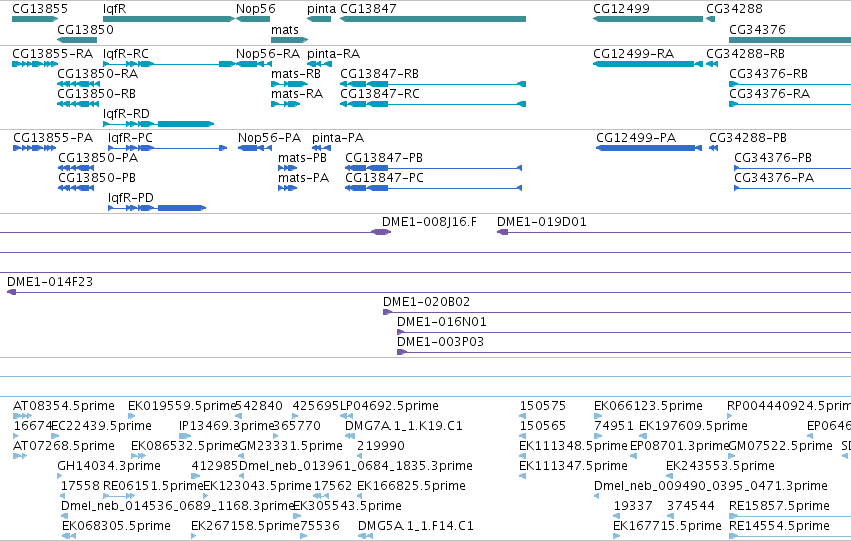This screenshot has width=851, height=541.
Task: Select the AT08354.5prime EST label
Action: tap(63, 406)
